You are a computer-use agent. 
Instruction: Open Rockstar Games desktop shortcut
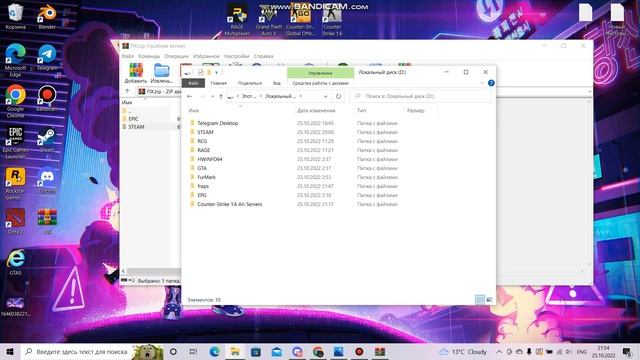(x=16, y=183)
